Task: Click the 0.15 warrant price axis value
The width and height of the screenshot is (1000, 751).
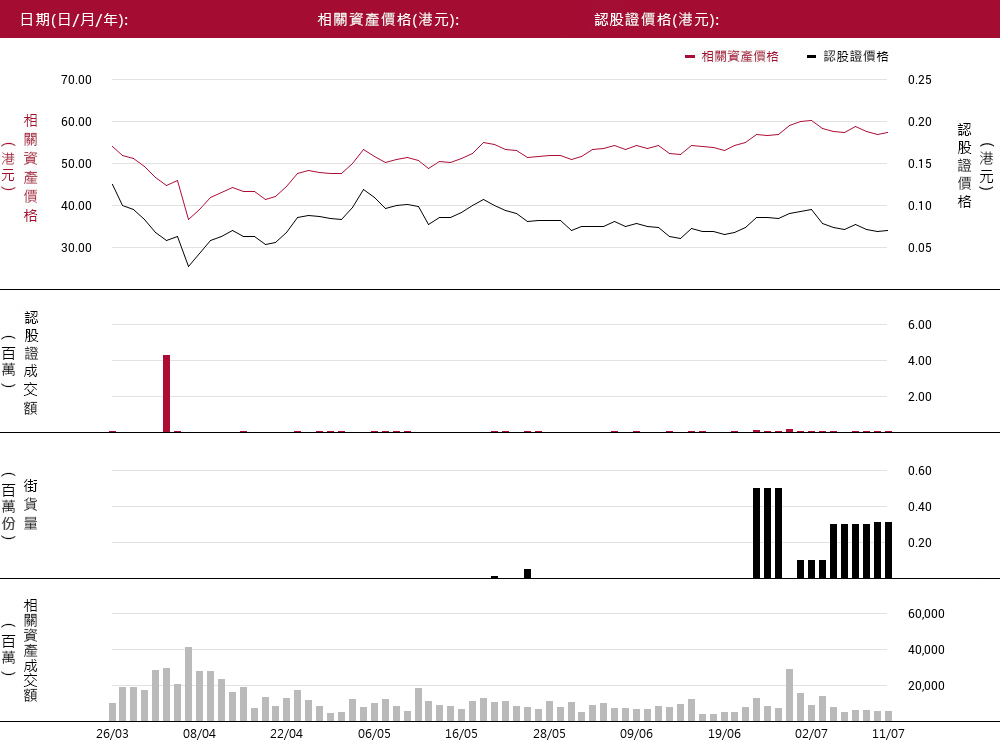Action: click(x=920, y=164)
